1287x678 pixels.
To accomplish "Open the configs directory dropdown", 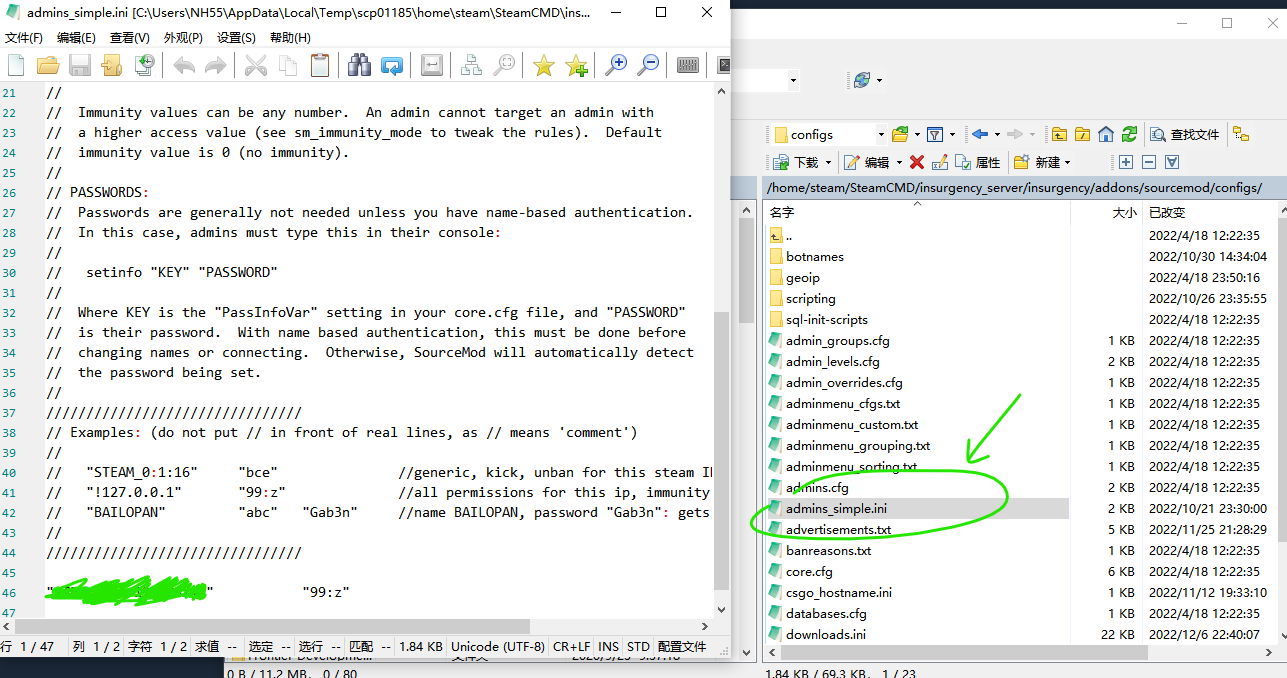I will (x=881, y=134).
